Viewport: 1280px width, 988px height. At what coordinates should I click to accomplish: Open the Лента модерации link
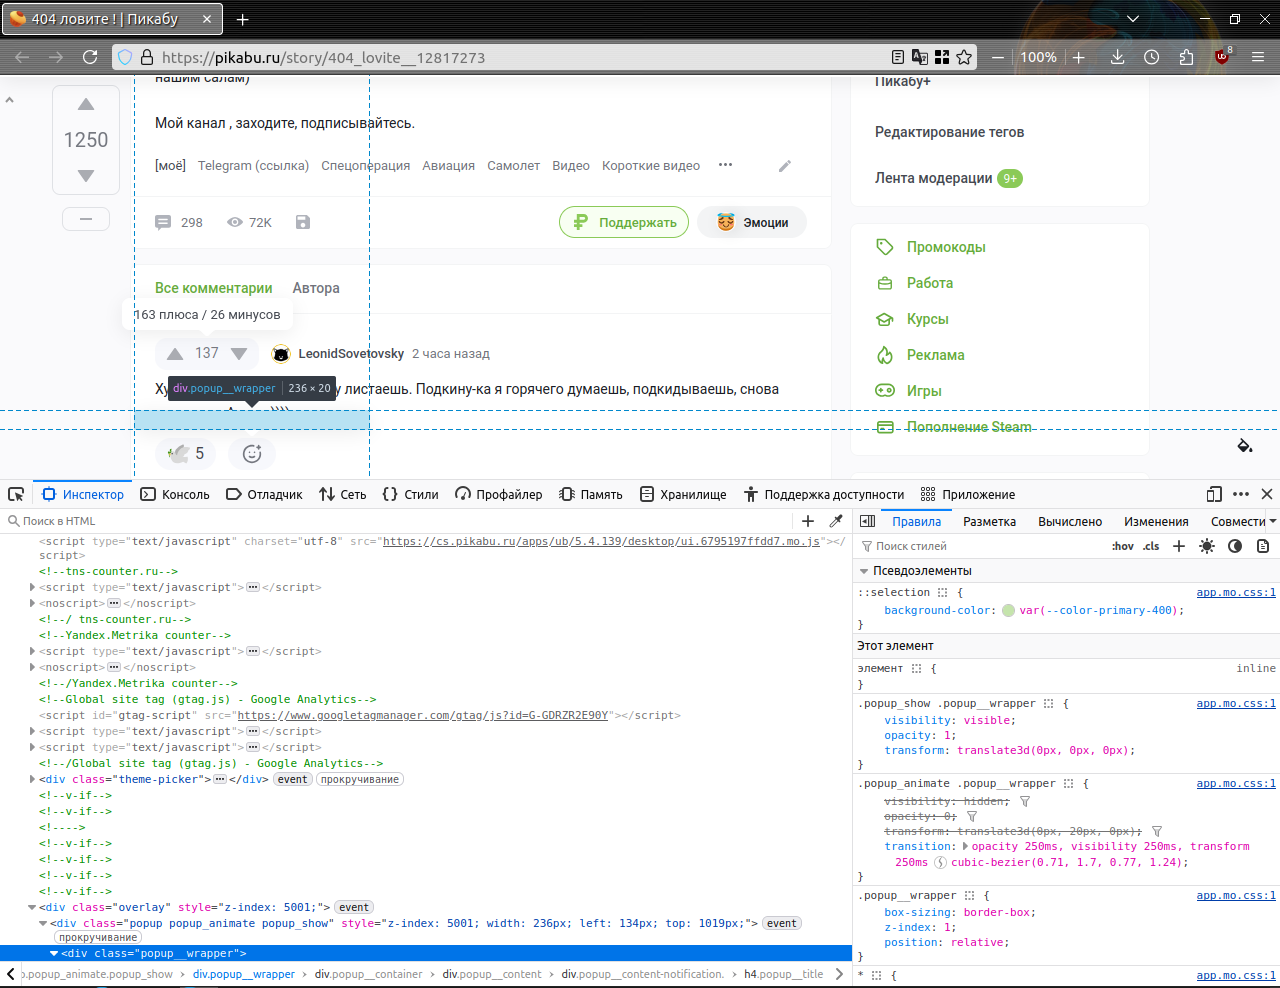pyautogui.click(x=933, y=178)
